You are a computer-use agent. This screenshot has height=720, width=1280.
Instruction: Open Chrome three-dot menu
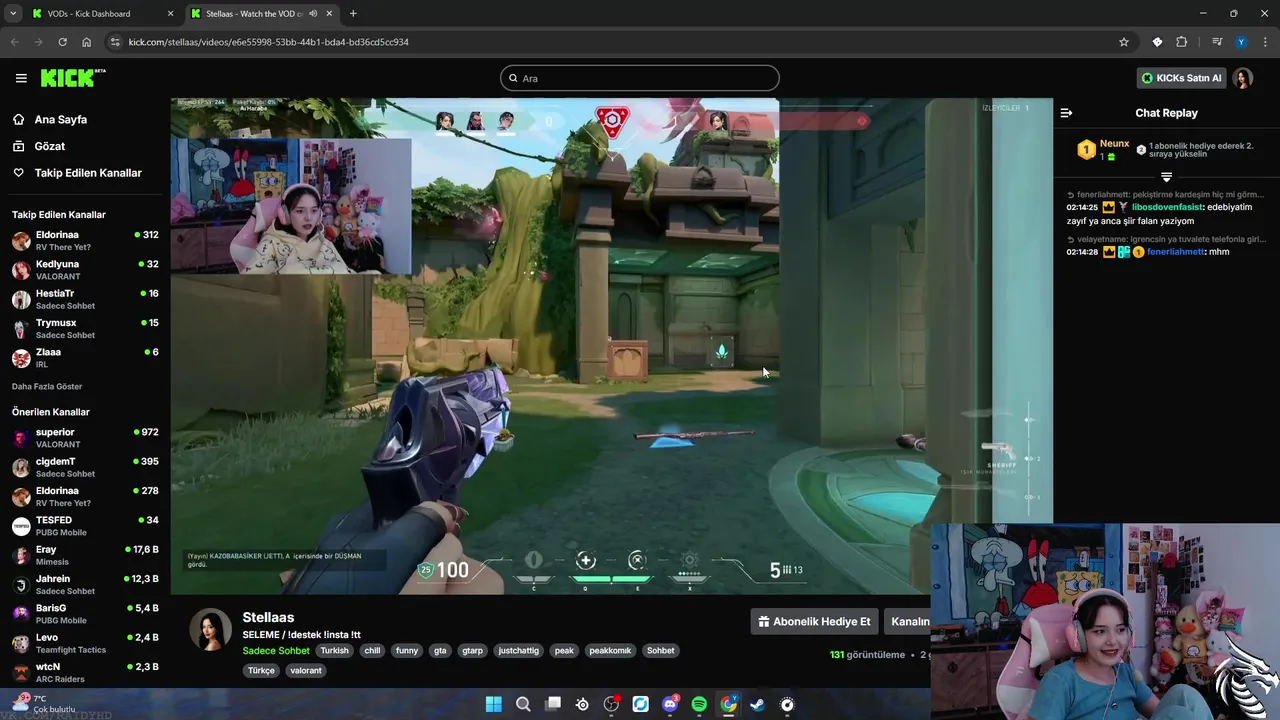1264,42
